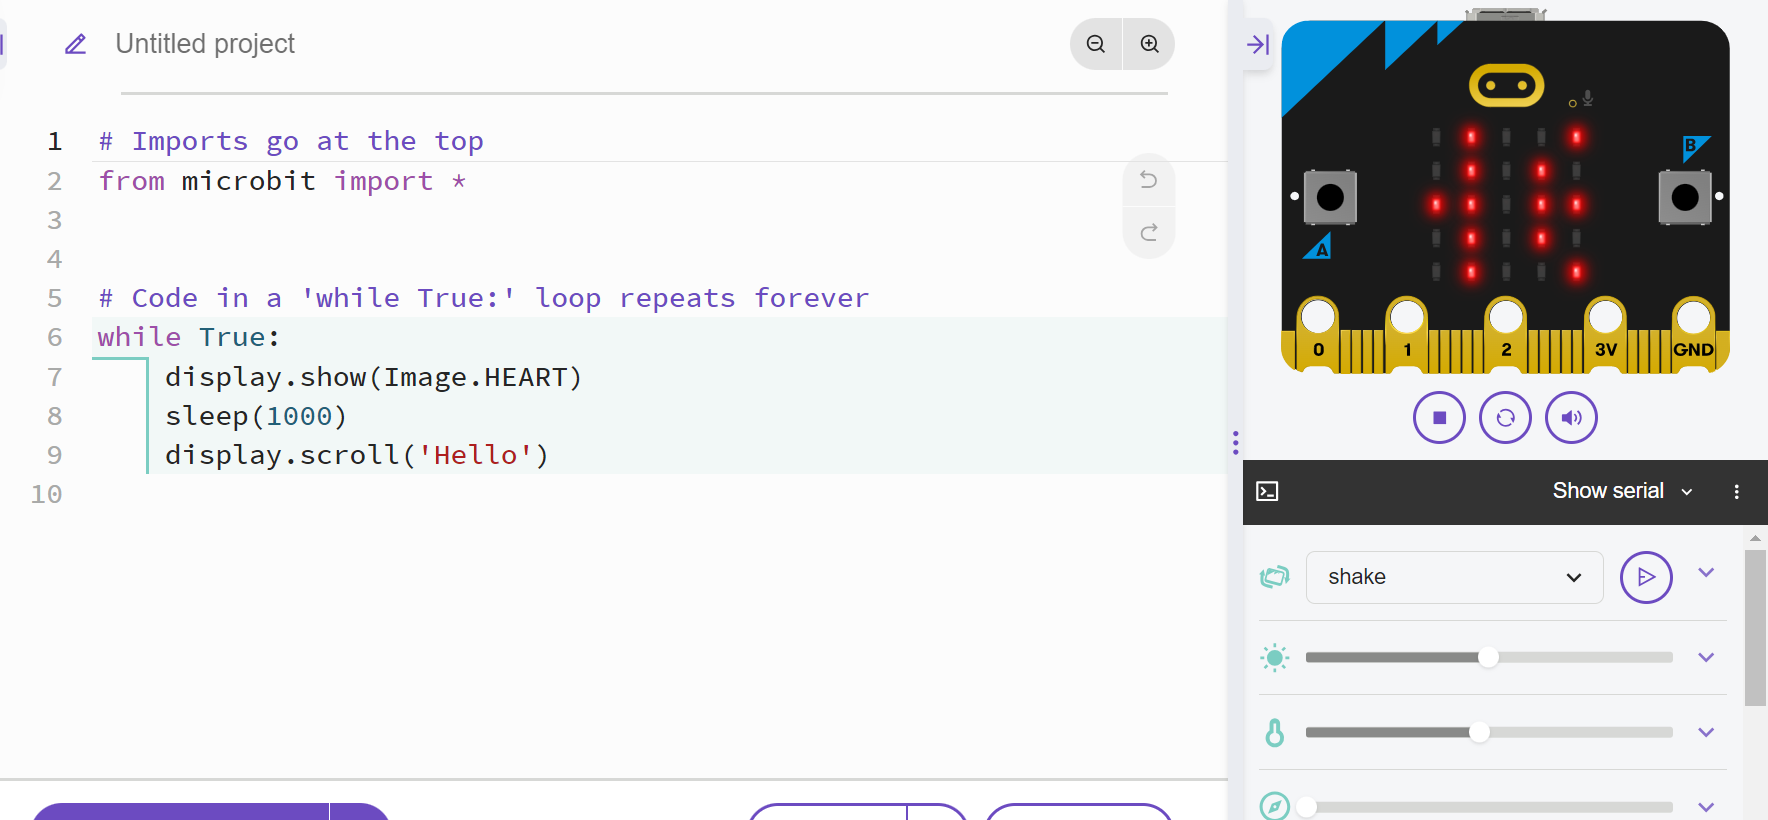Mute the simulator sound
1768x820 pixels.
click(1571, 417)
